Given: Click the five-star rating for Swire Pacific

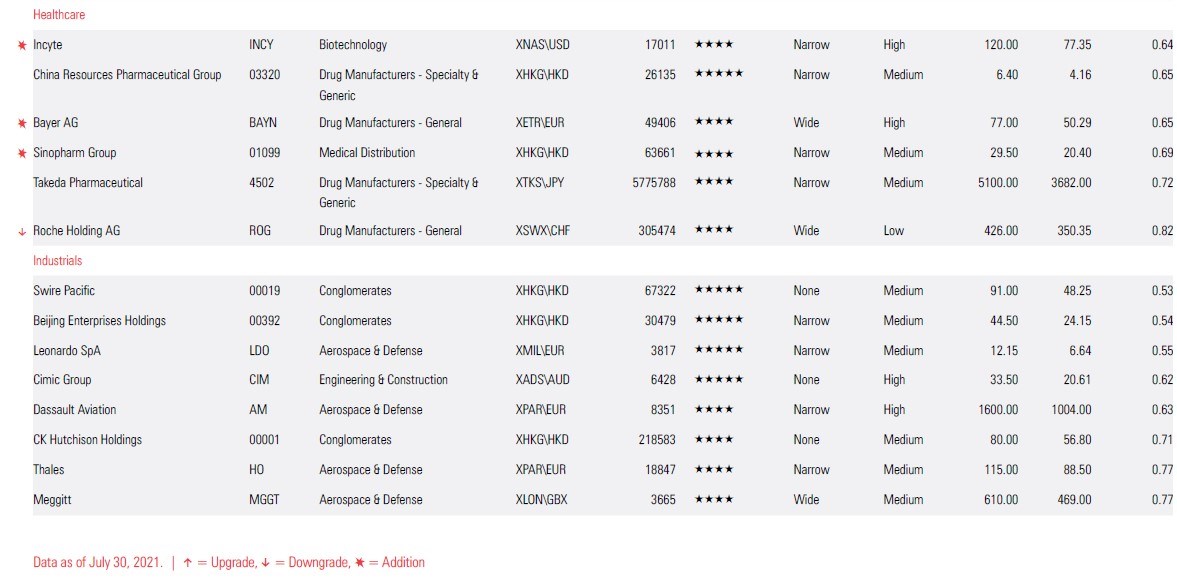Looking at the screenshot, I should click(x=718, y=290).
